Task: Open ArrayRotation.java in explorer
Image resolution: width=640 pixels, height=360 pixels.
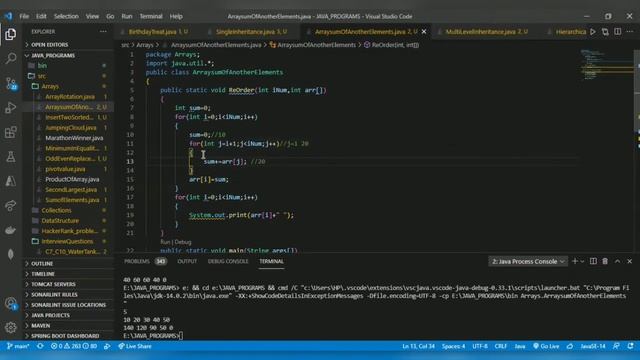Action: click(69, 97)
